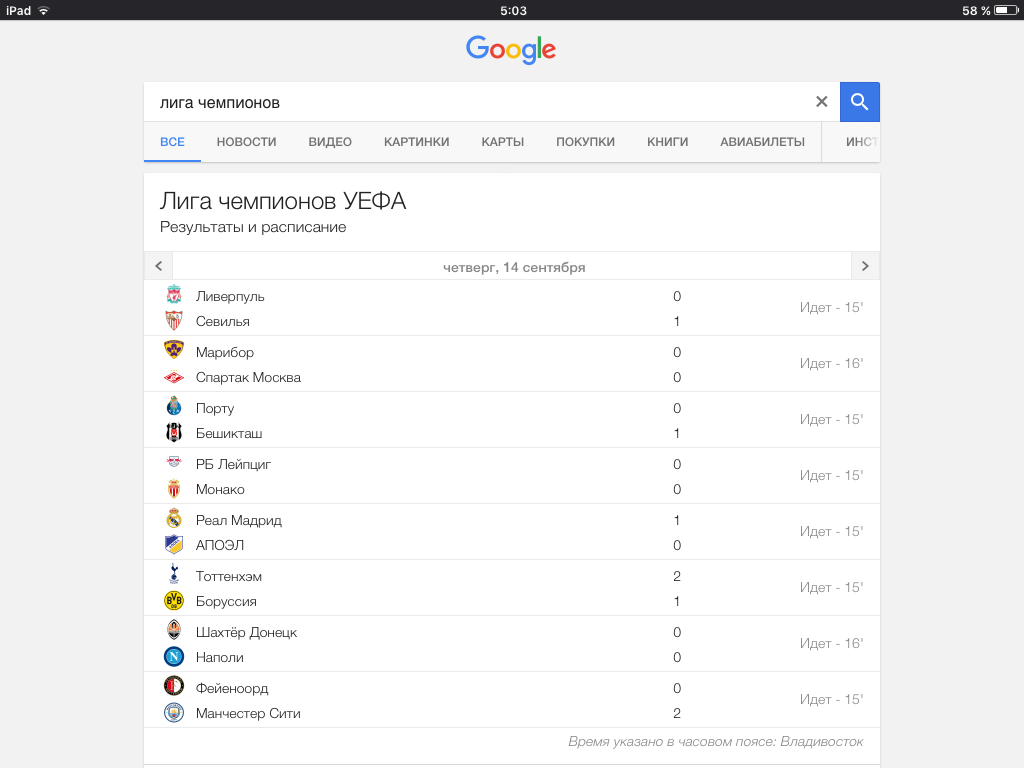
Task: Go to next match day
Action: point(865,266)
